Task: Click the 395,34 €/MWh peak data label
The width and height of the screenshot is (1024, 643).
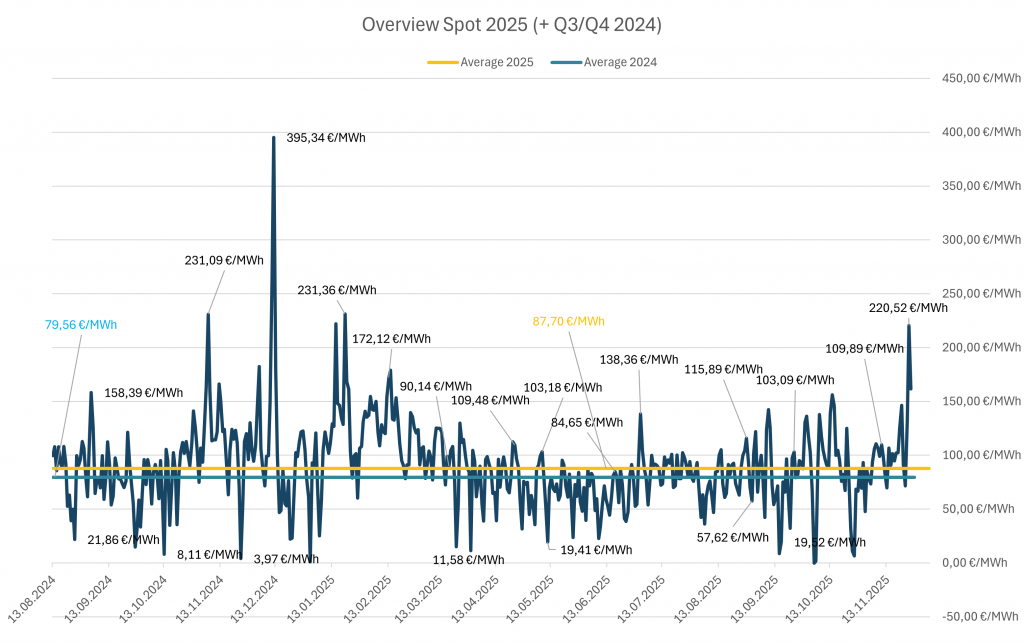Action: 325,137
